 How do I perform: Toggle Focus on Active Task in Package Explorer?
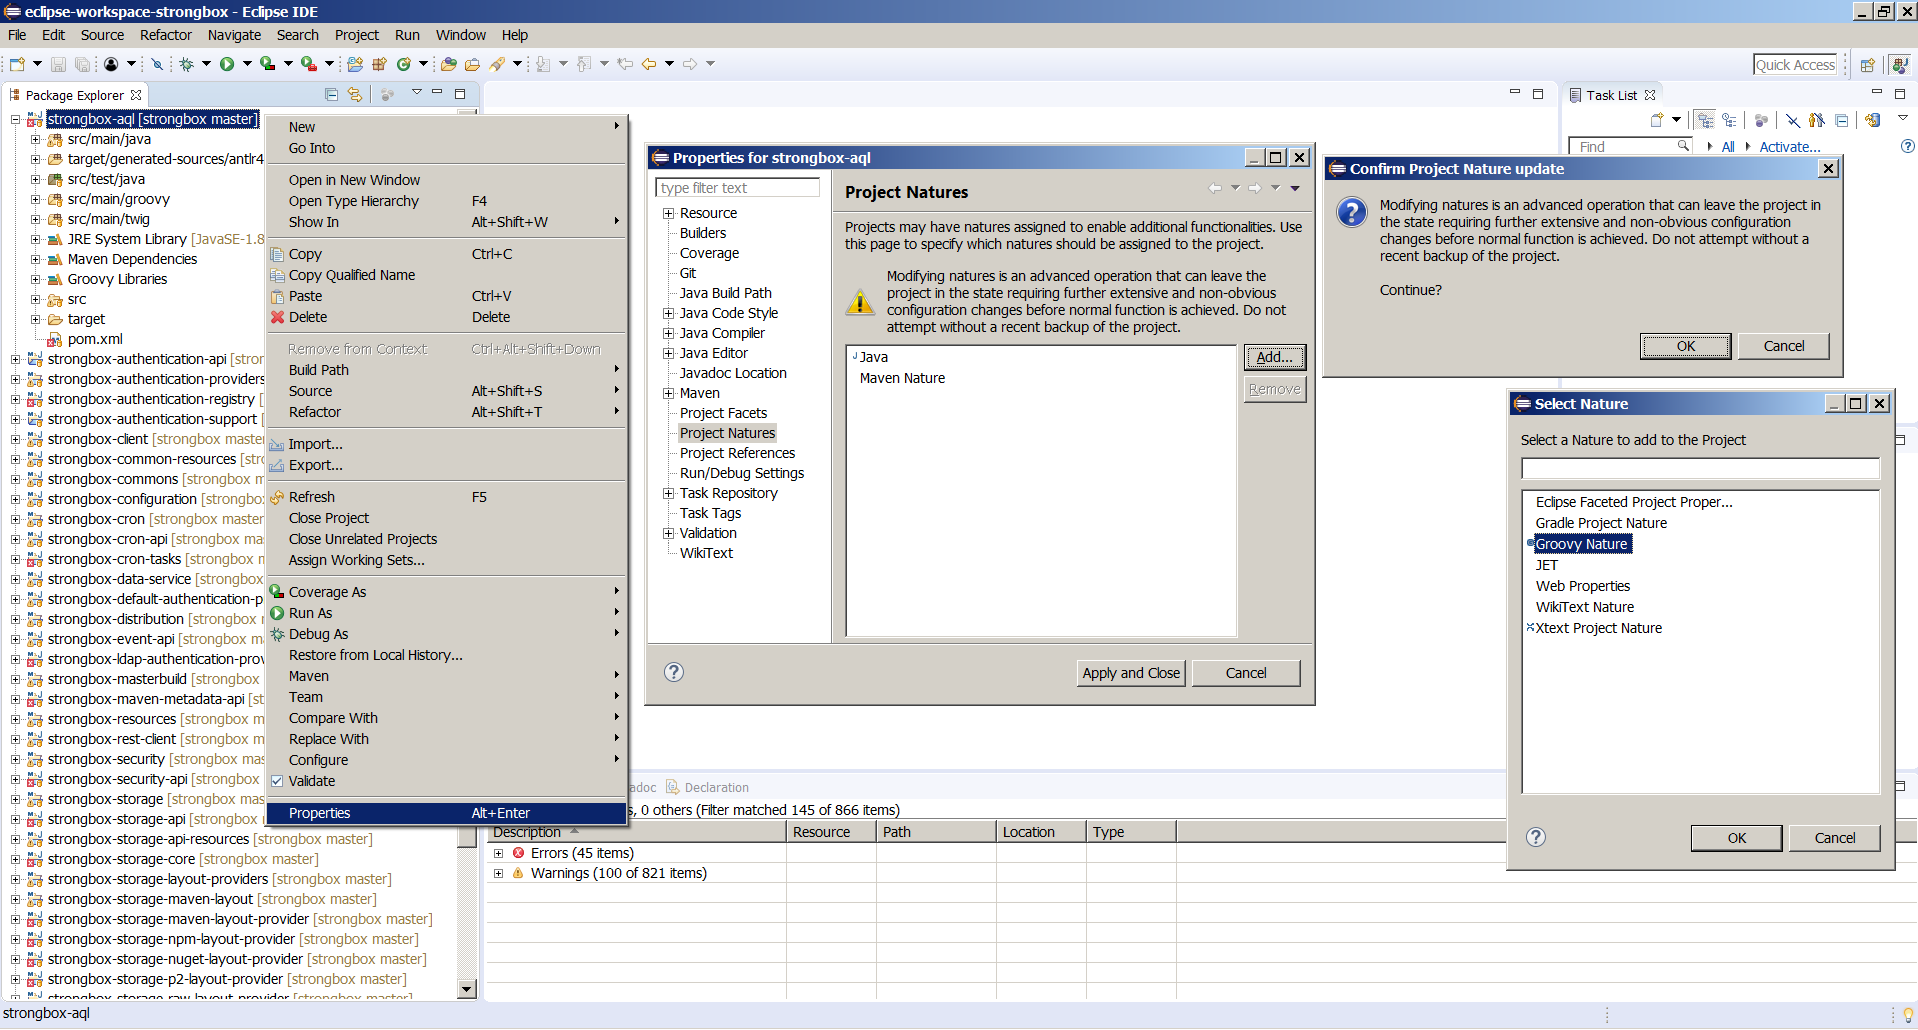click(x=387, y=94)
